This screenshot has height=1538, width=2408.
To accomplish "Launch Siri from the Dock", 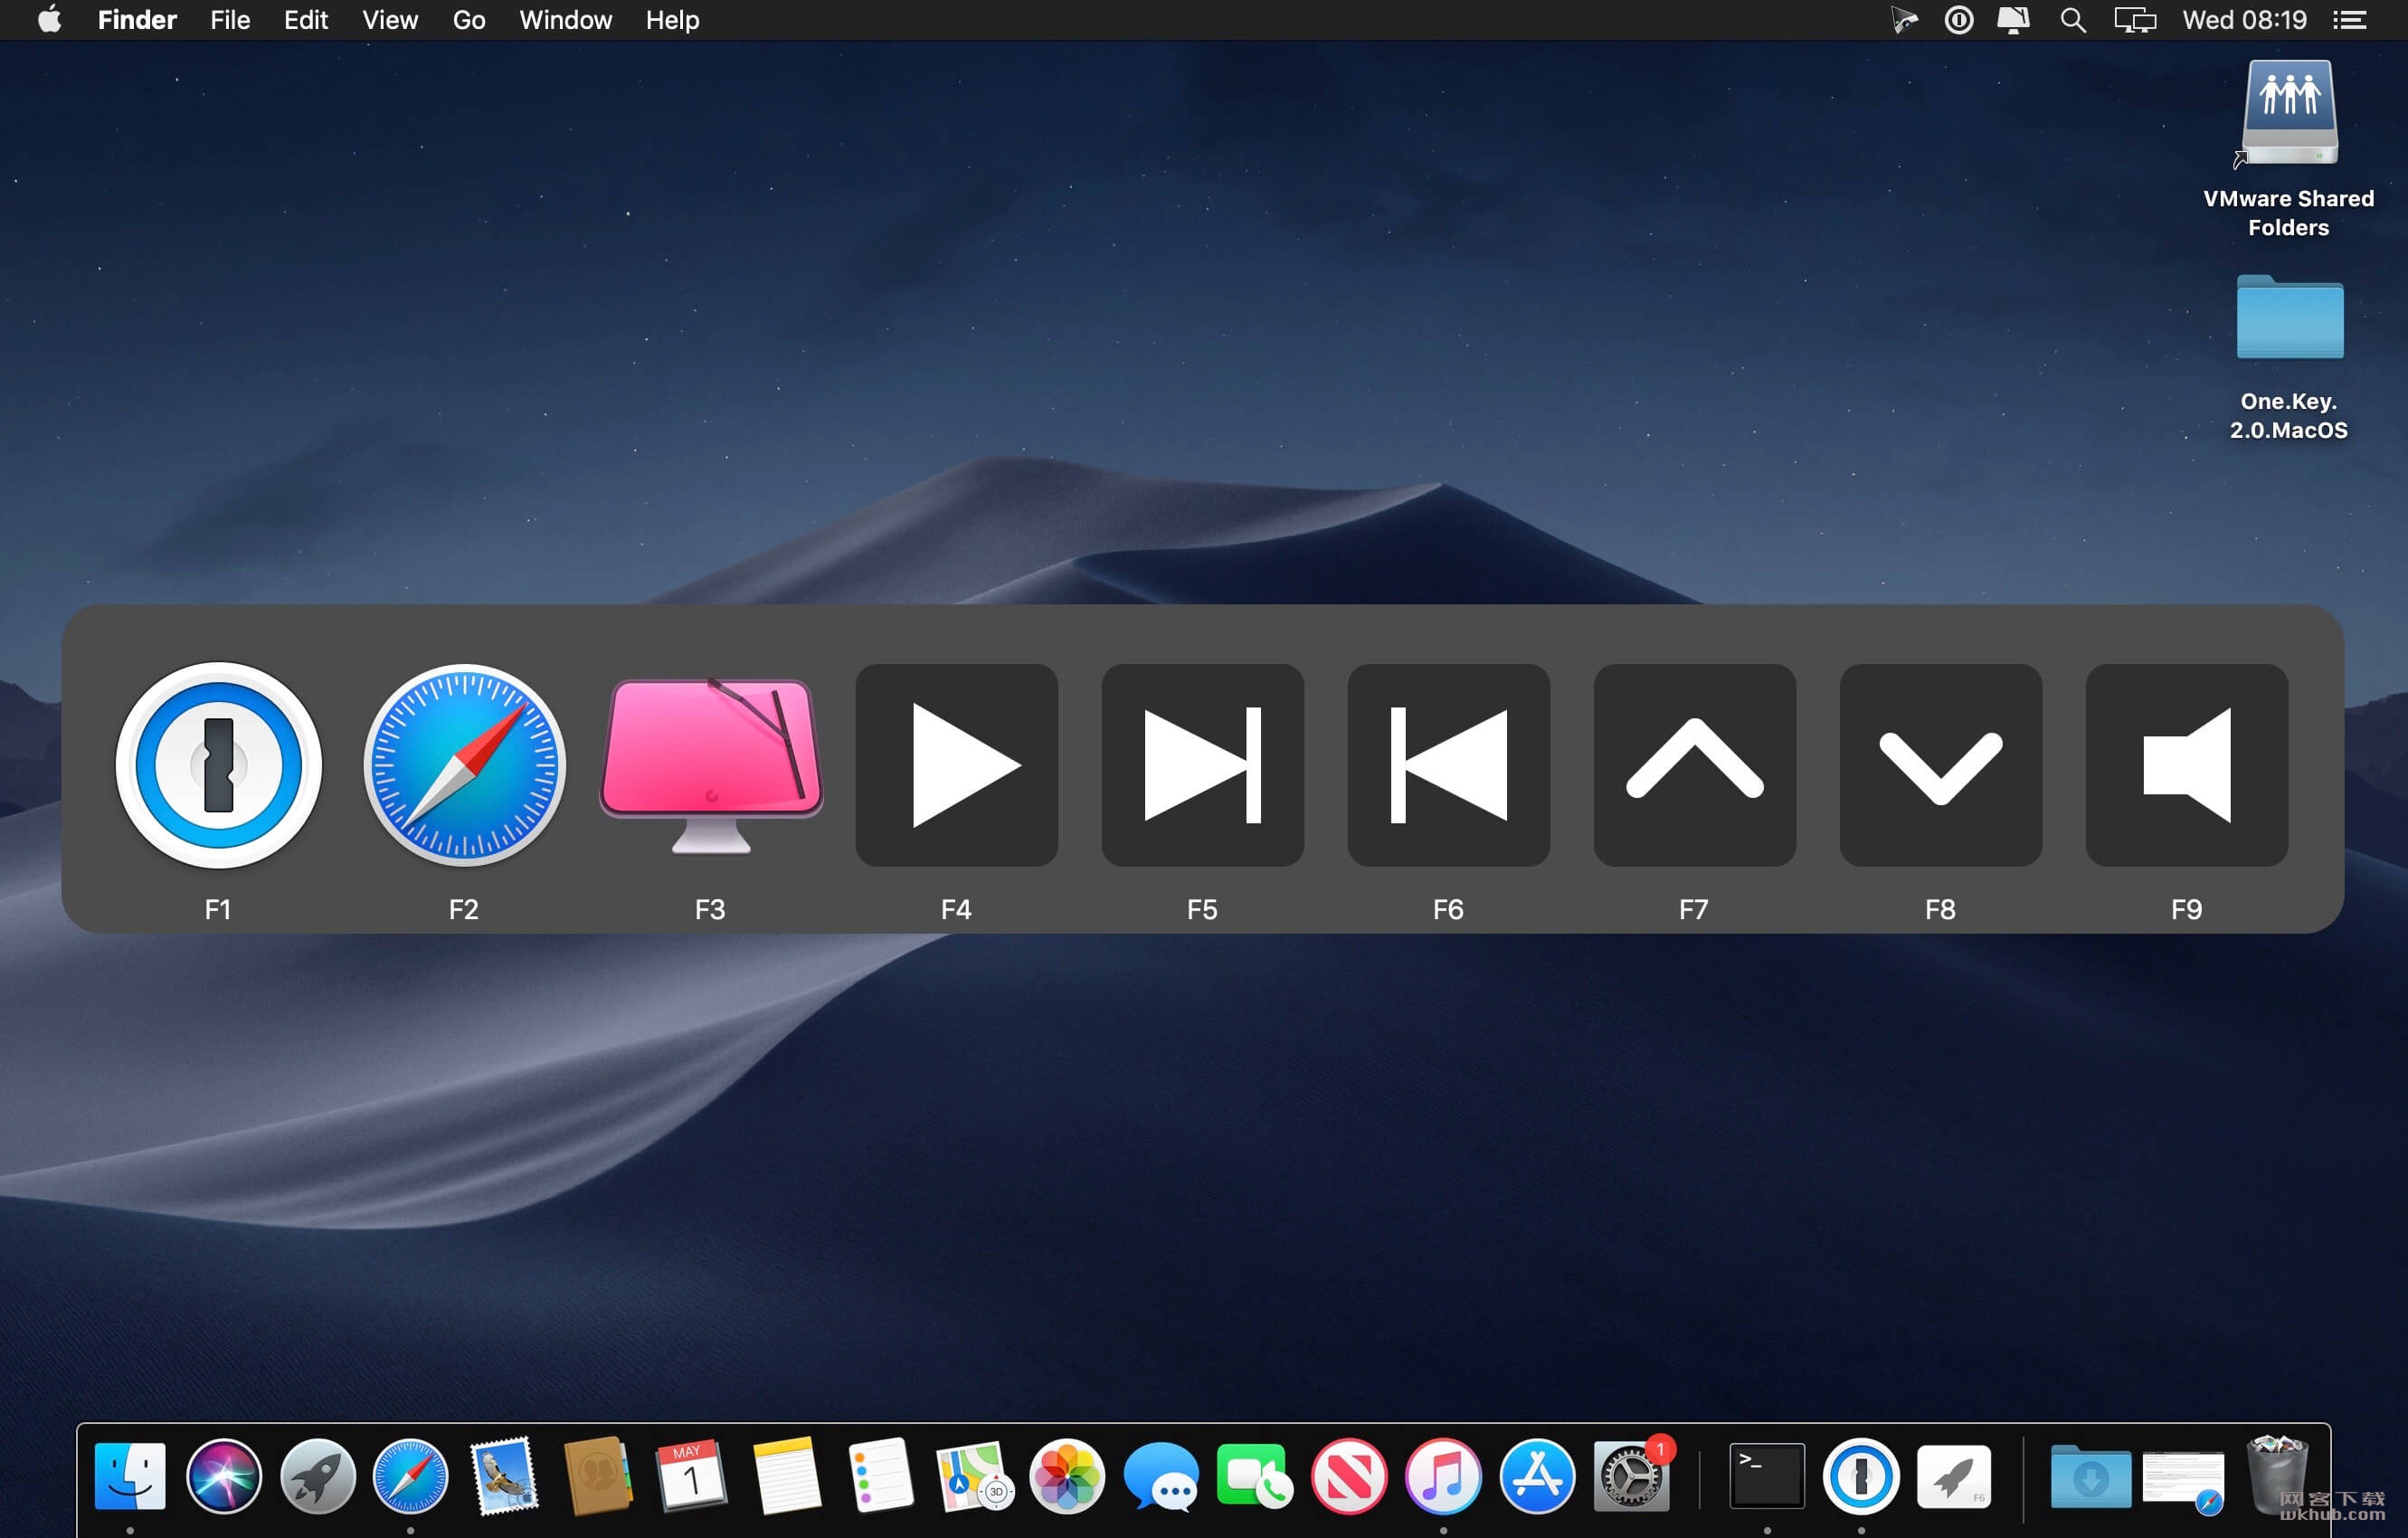I will coord(224,1476).
